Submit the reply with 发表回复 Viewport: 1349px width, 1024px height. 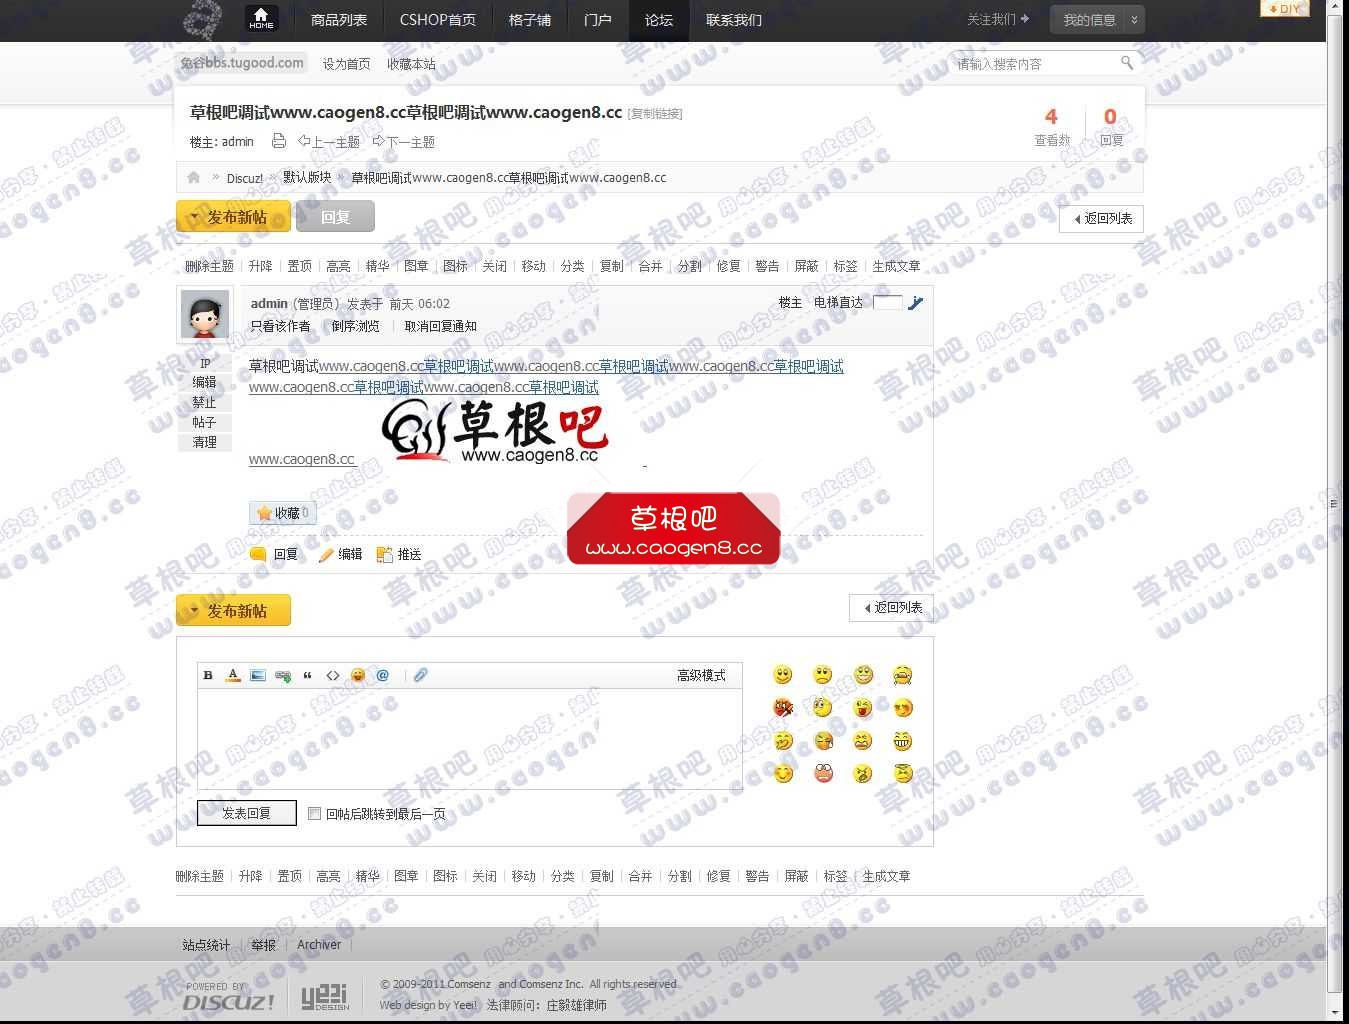click(246, 813)
